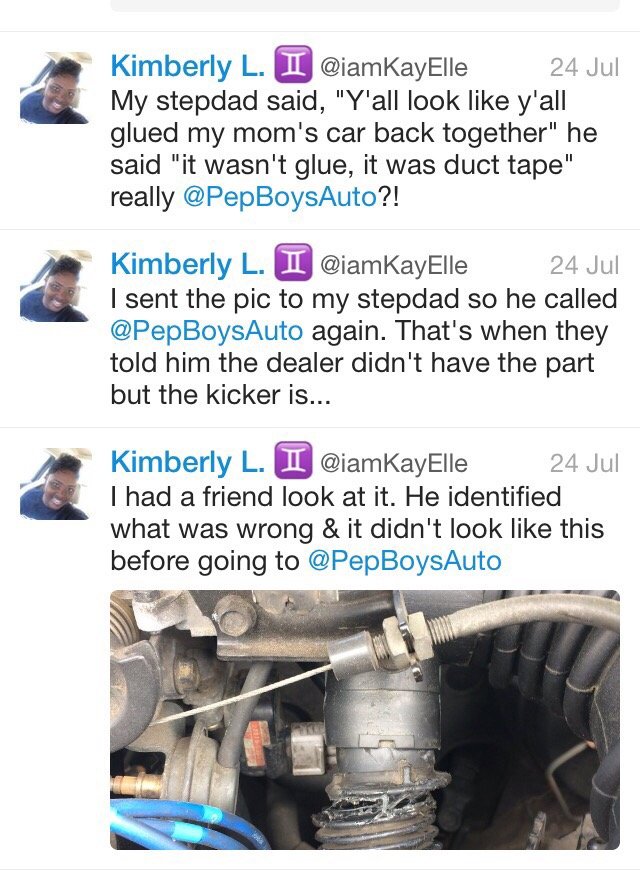
Task: Open the third tweet's profile avatar
Action: pyautogui.click(x=55, y=484)
